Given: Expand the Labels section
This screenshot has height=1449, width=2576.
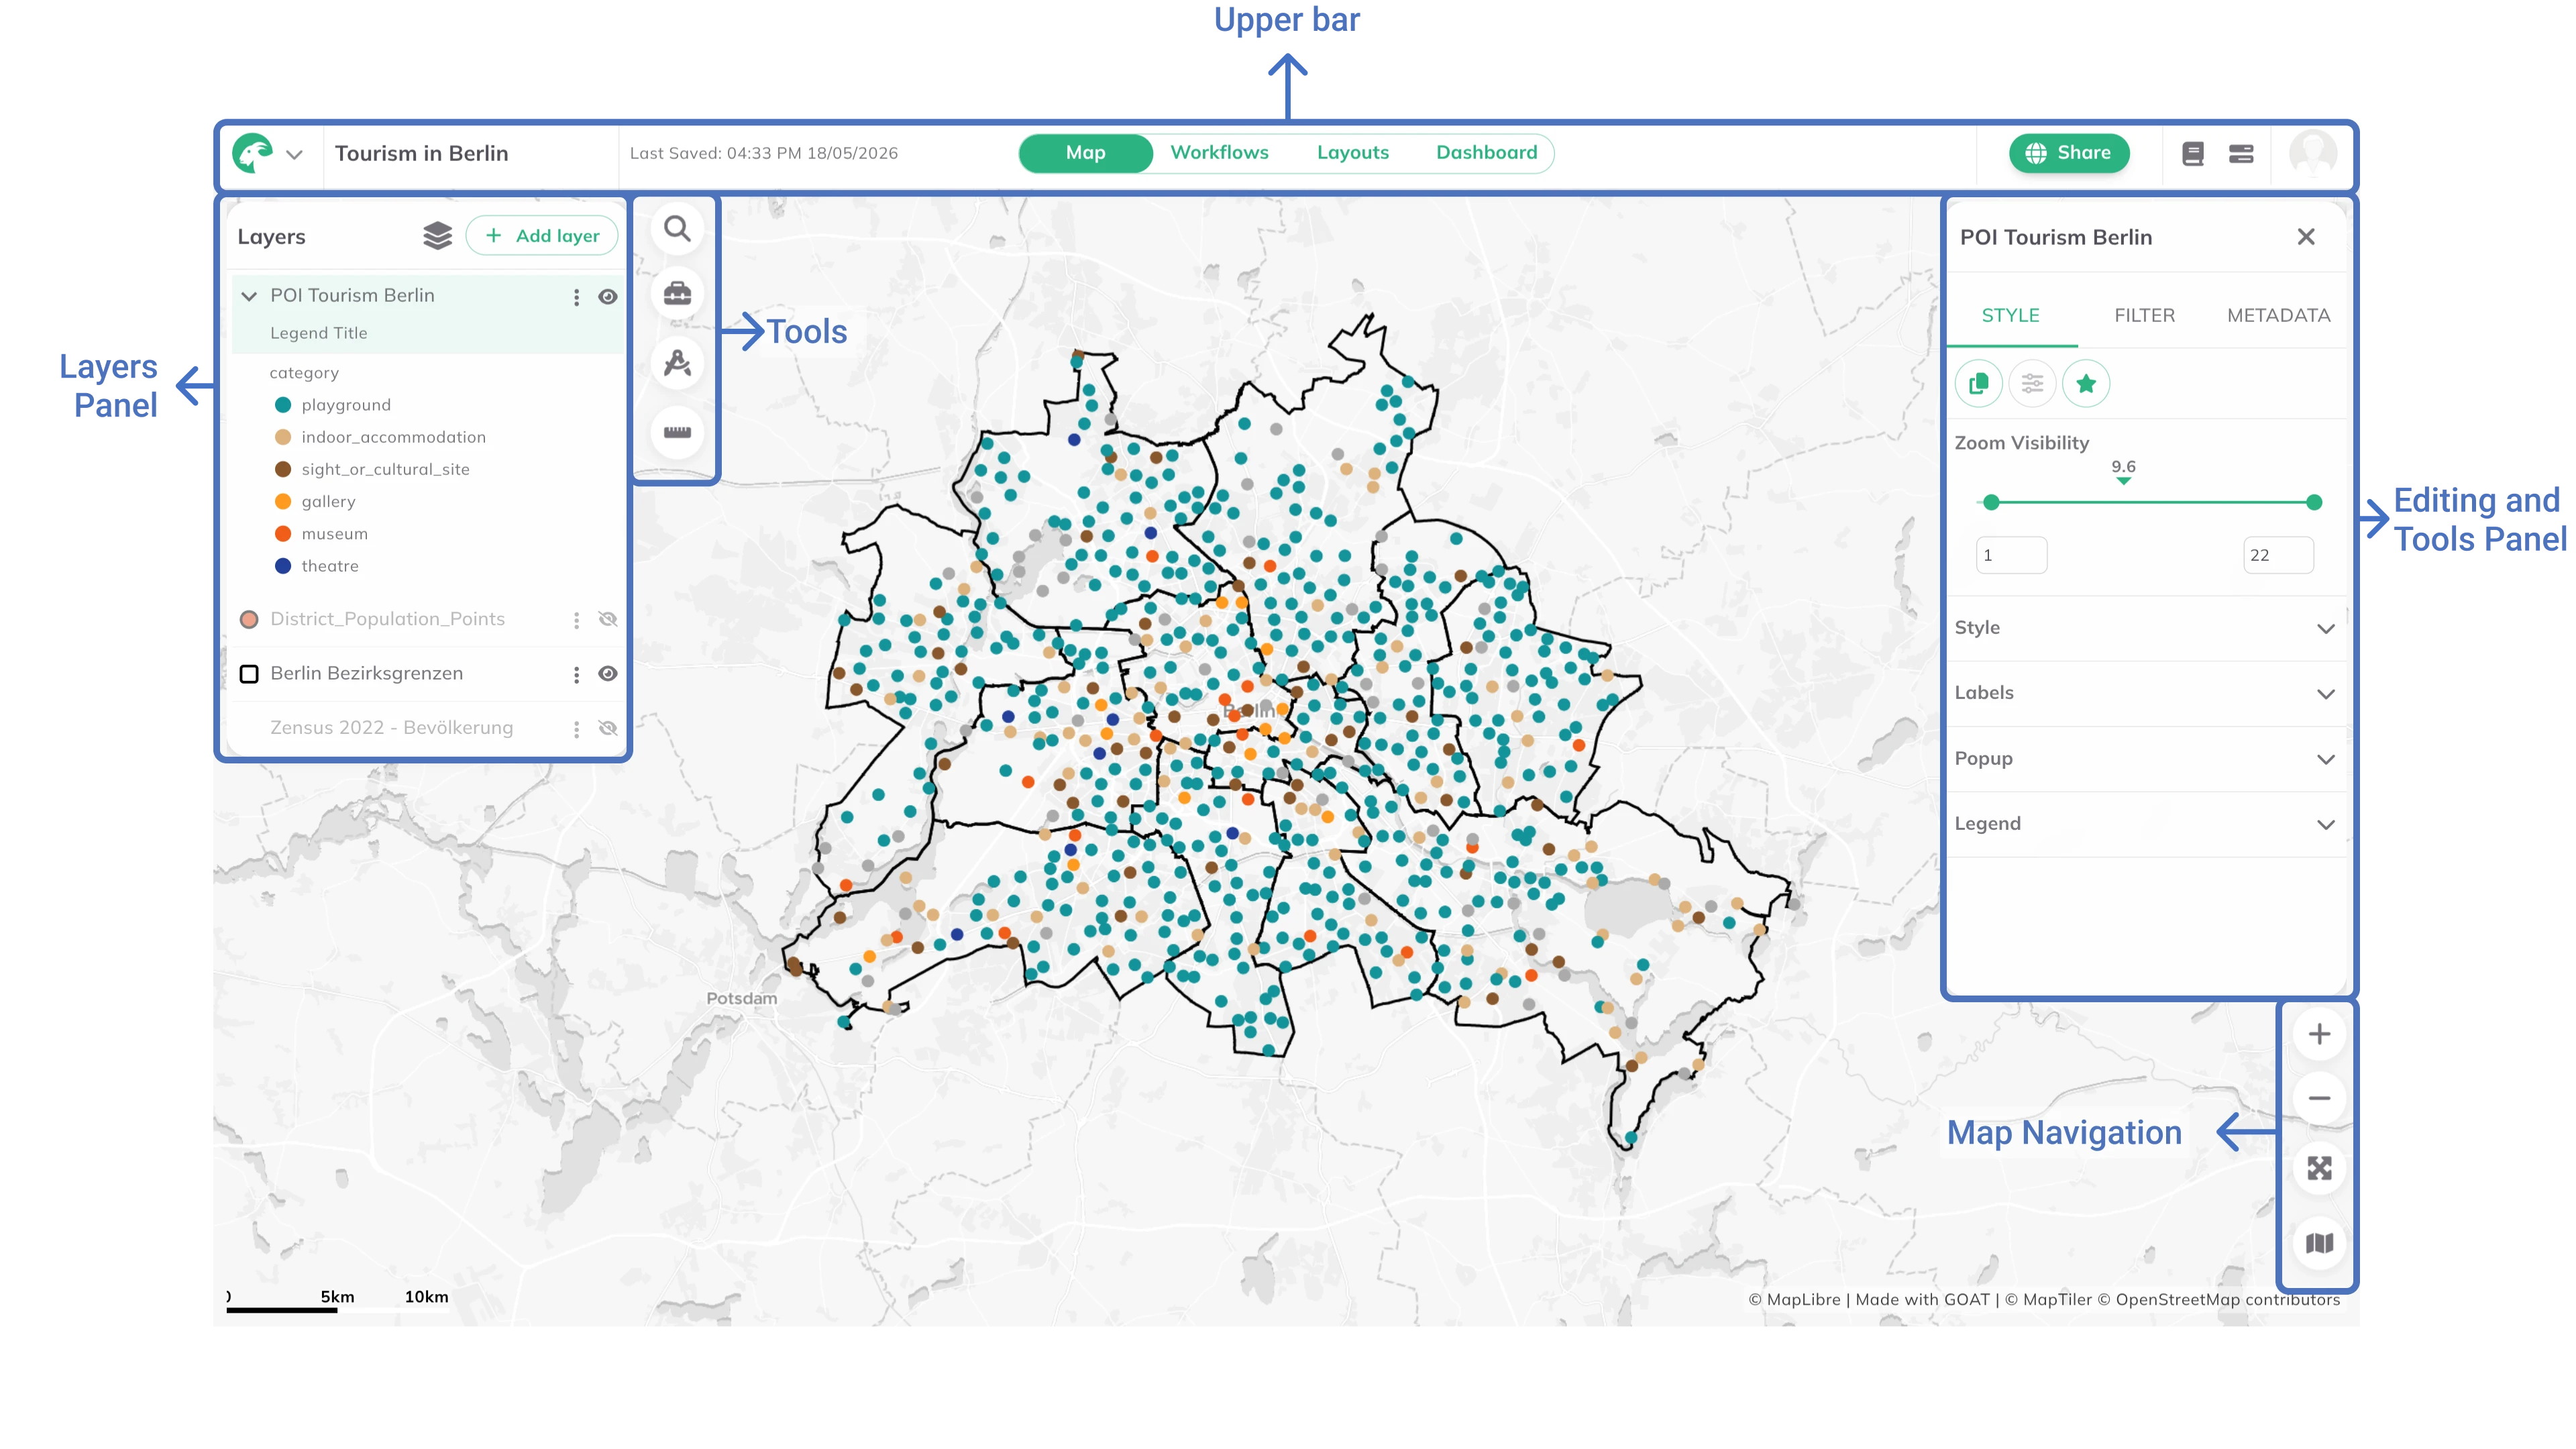Looking at the screenshot, I should point(2146,693).
